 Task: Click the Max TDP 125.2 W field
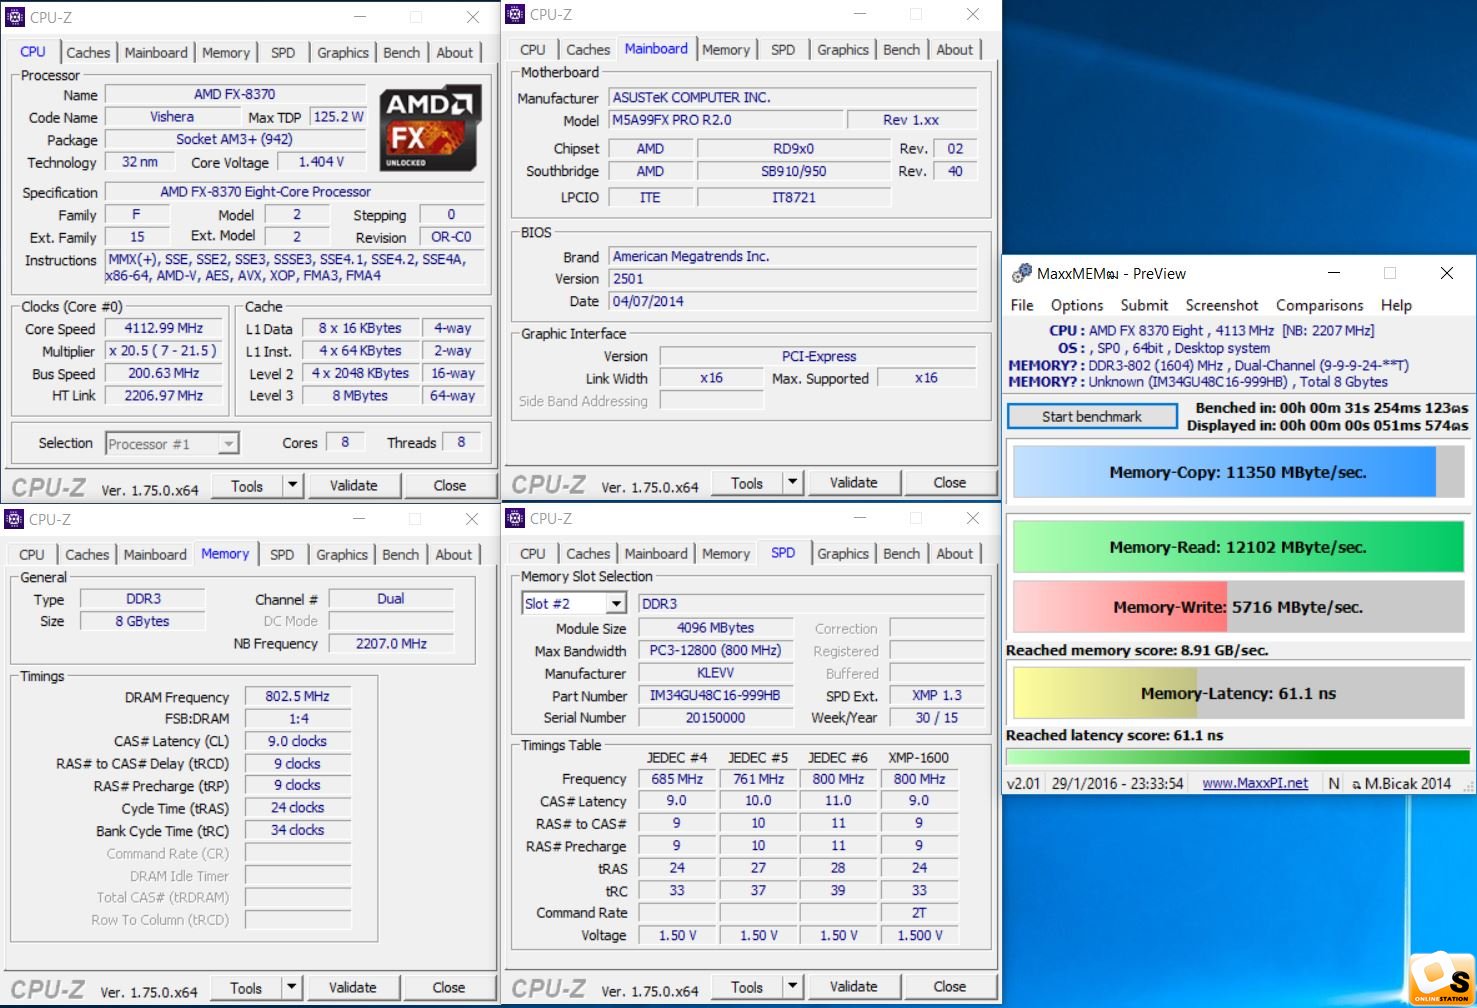[x=338, y=117]
